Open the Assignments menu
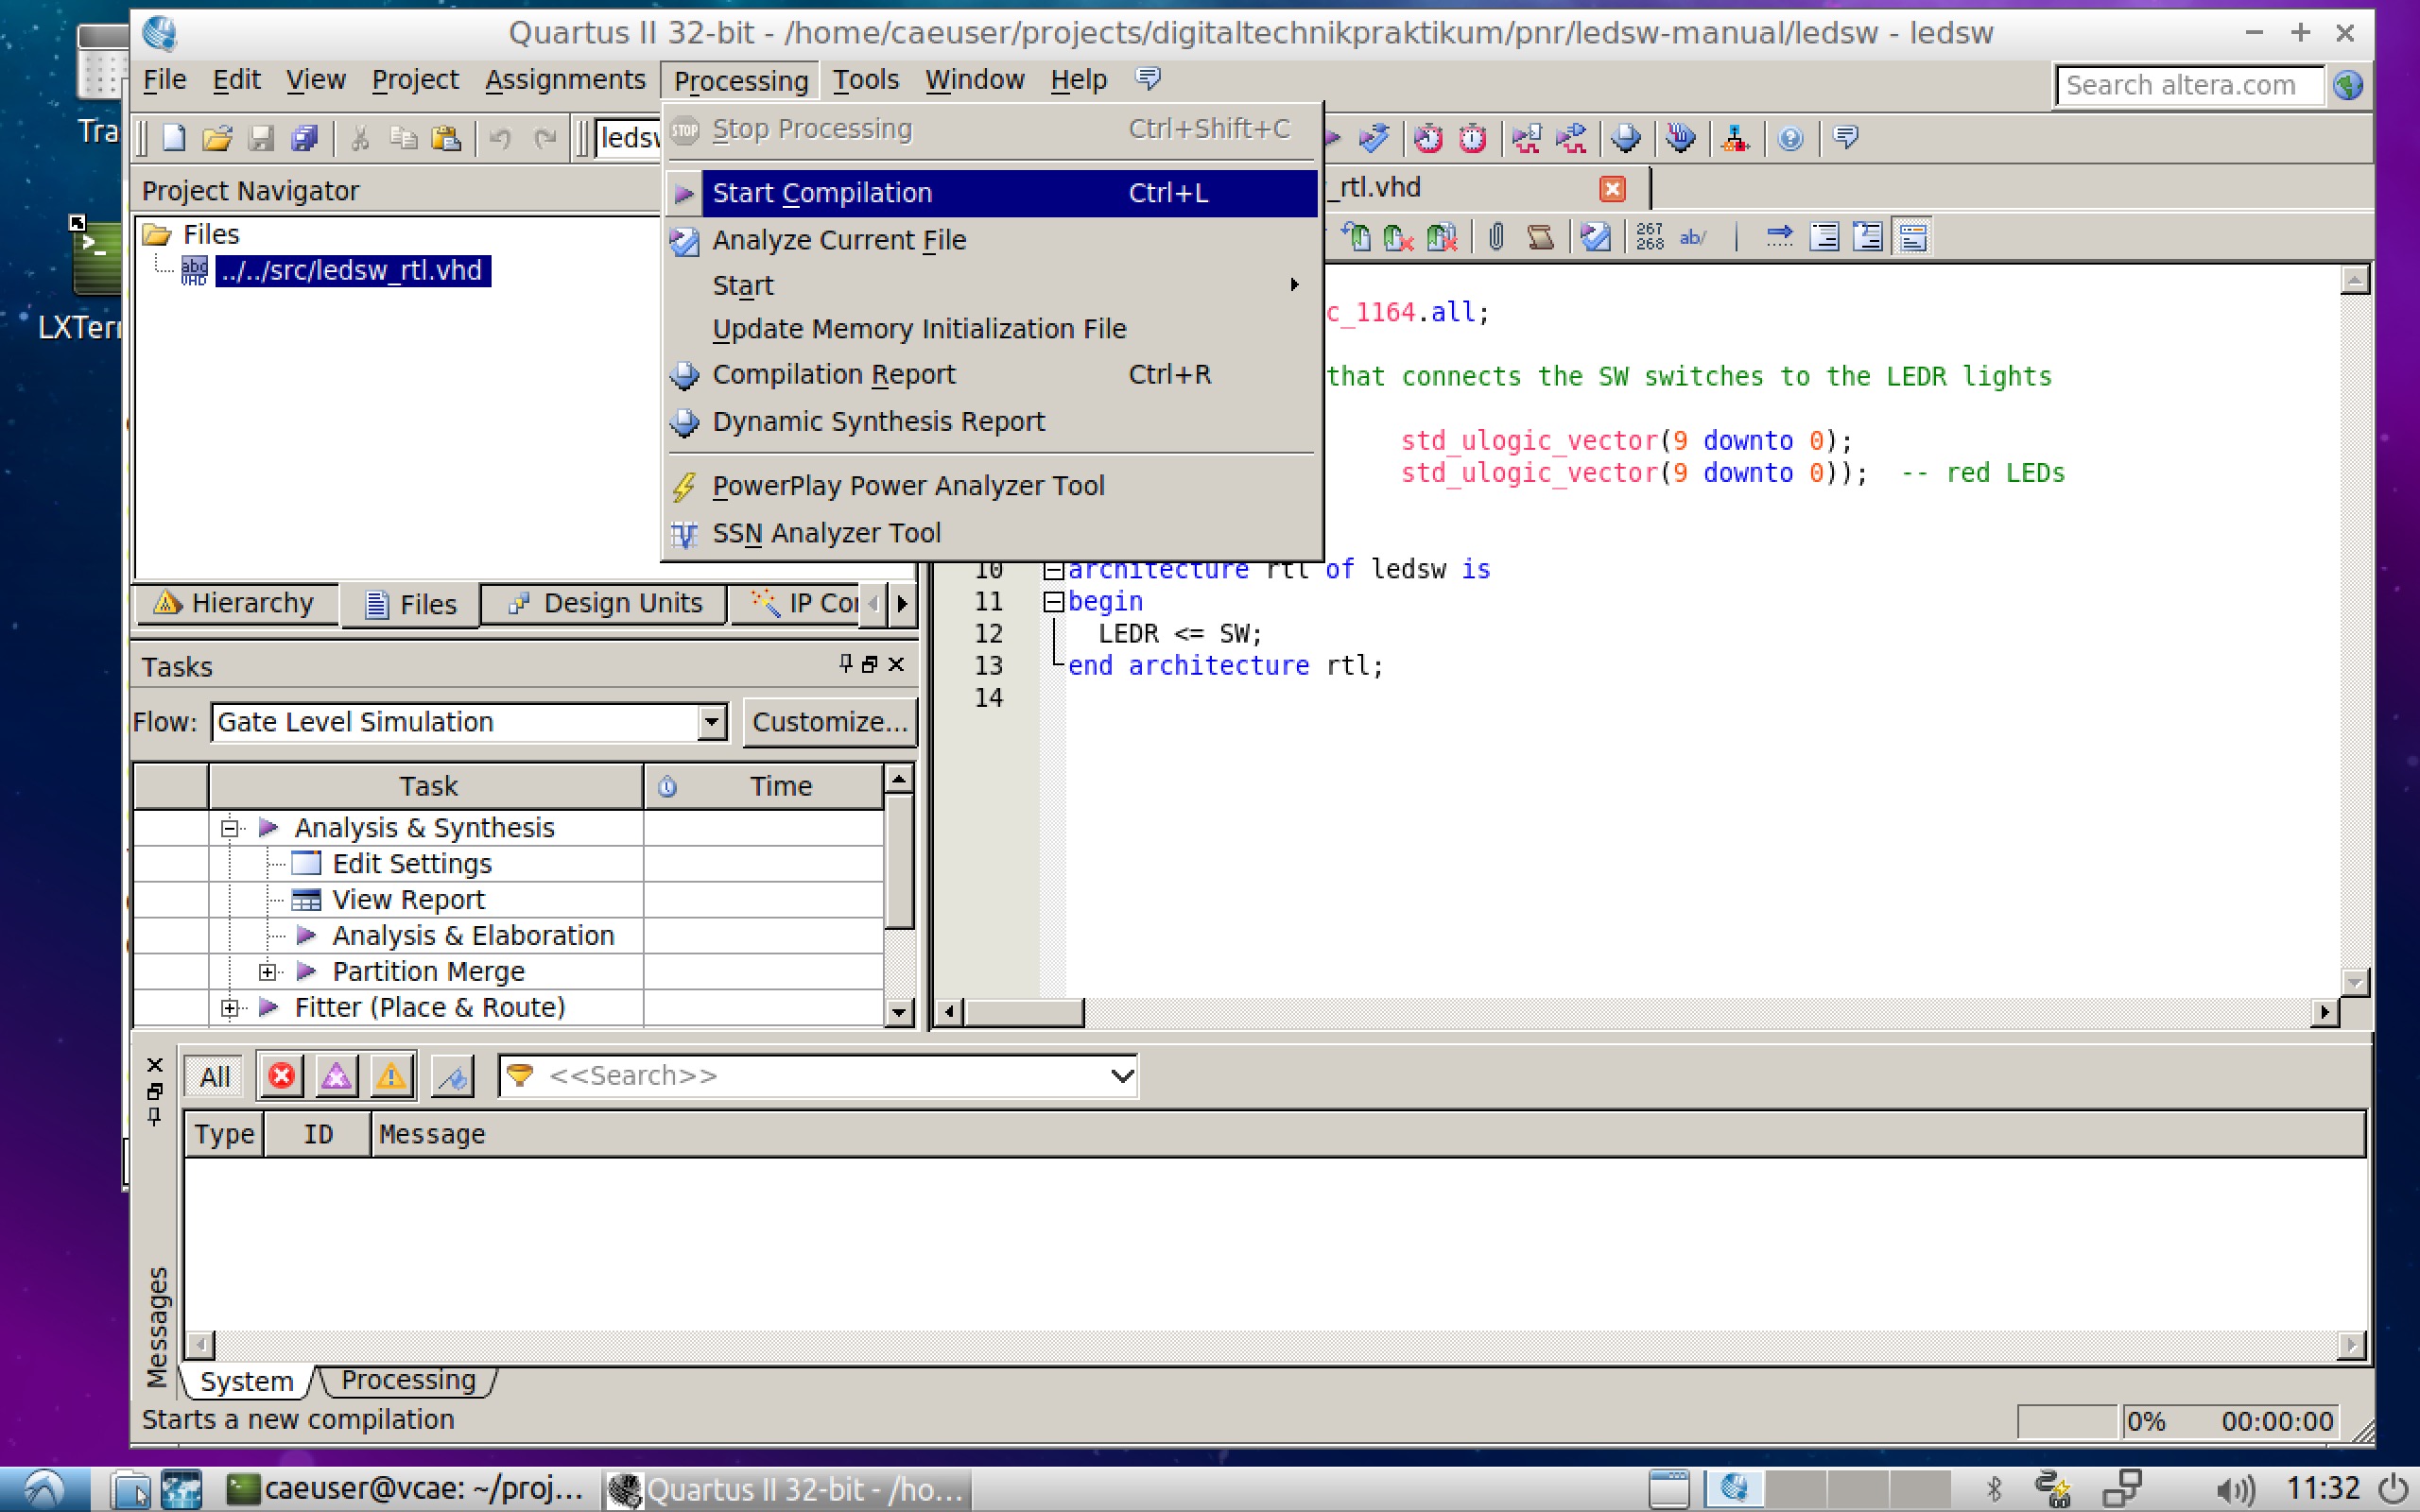 pos(565,79)
